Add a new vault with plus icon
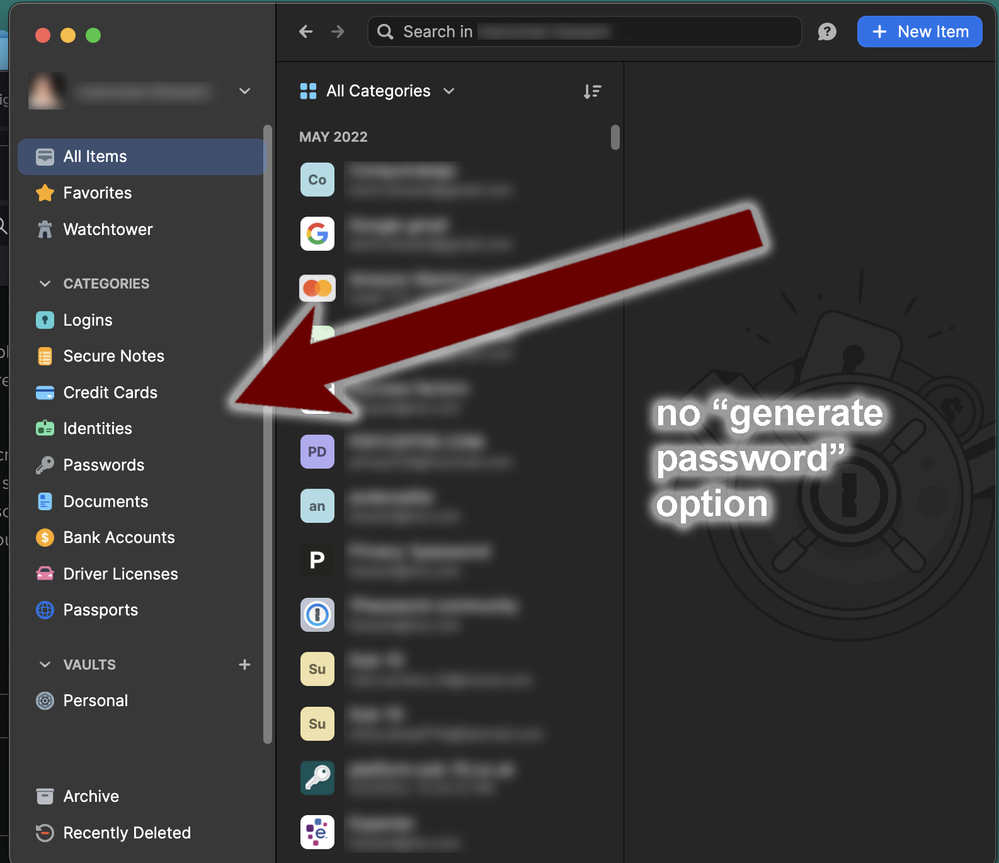999x863 pixels. 244,665
